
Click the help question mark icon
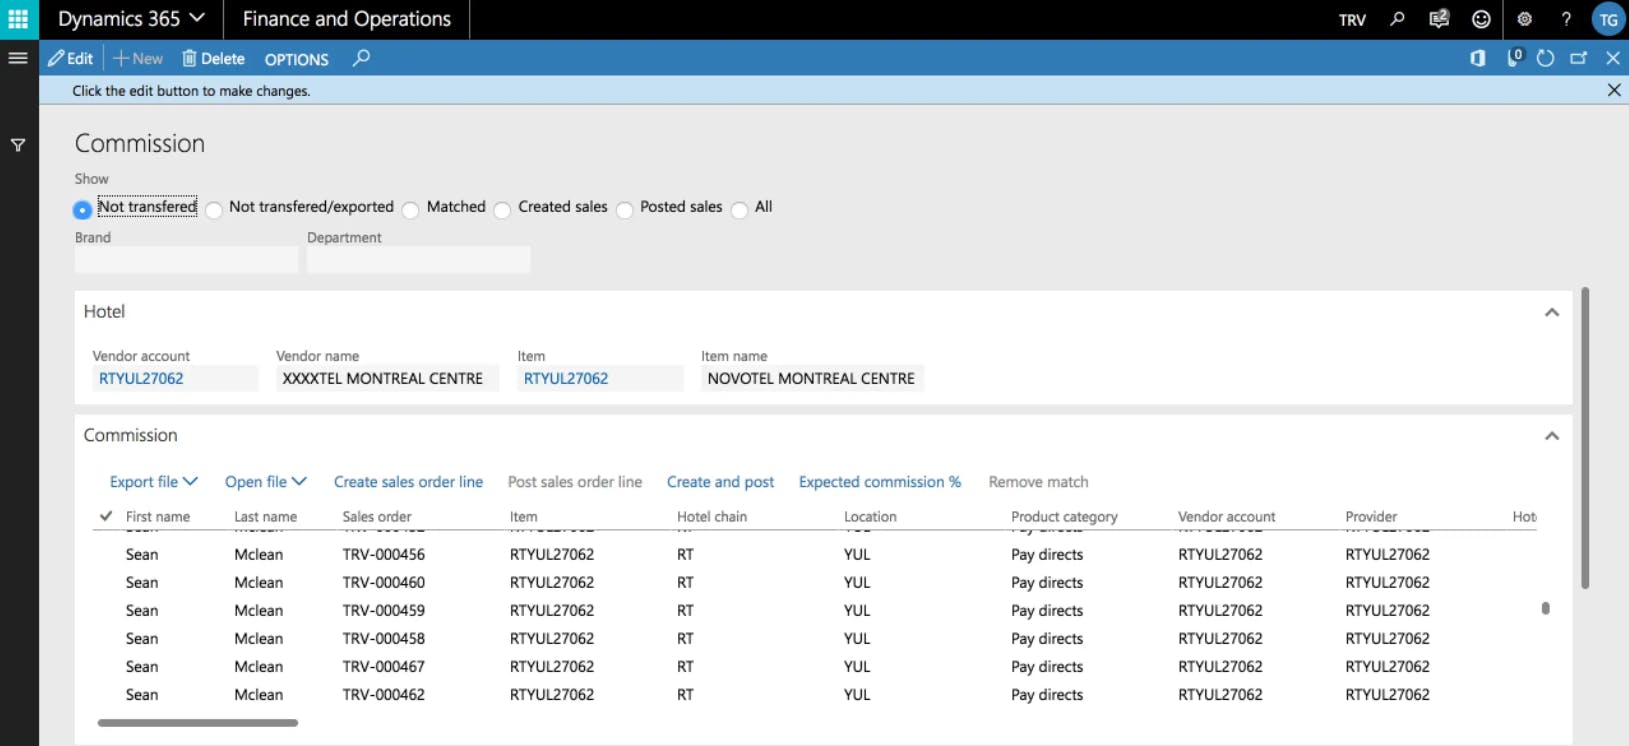point(1566,19)
